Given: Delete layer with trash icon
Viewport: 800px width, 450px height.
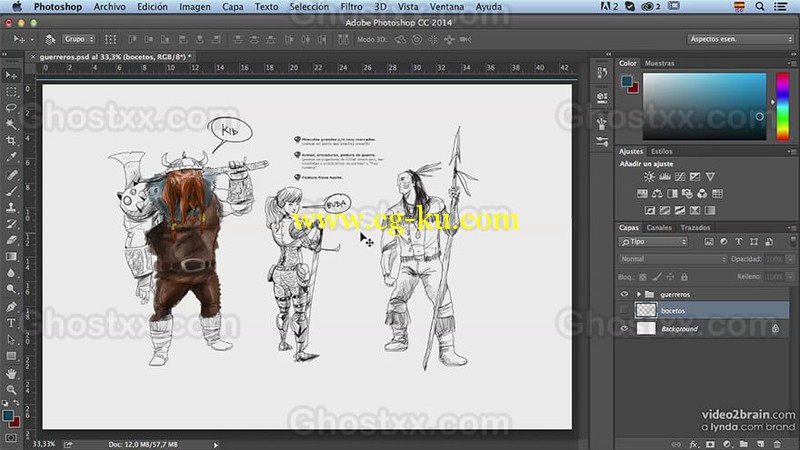Looking at the screenshot, I should pos(777,444).
